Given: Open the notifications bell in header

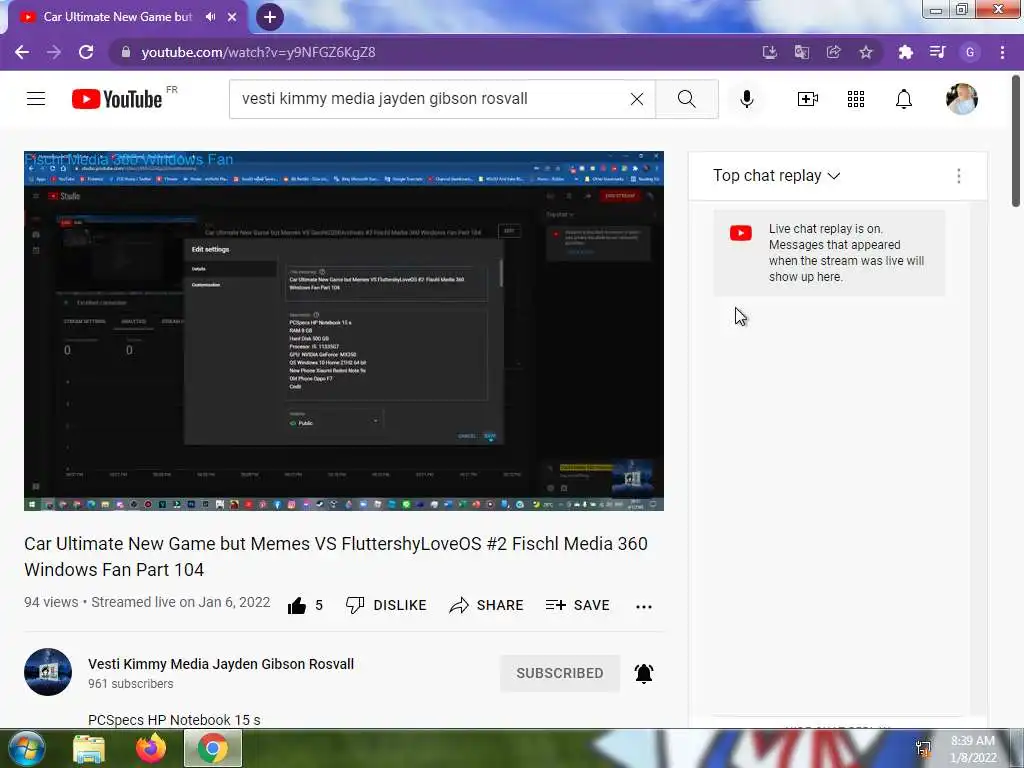Looking at the screenshot, I should [904, 99].
